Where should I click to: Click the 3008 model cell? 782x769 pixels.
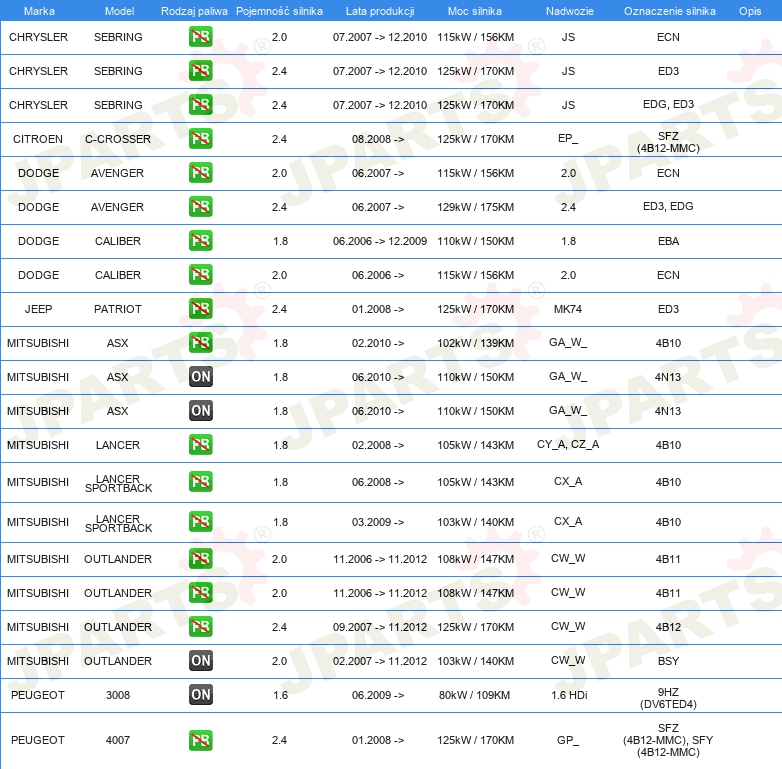pyautogui.click(x=118, y=695)
